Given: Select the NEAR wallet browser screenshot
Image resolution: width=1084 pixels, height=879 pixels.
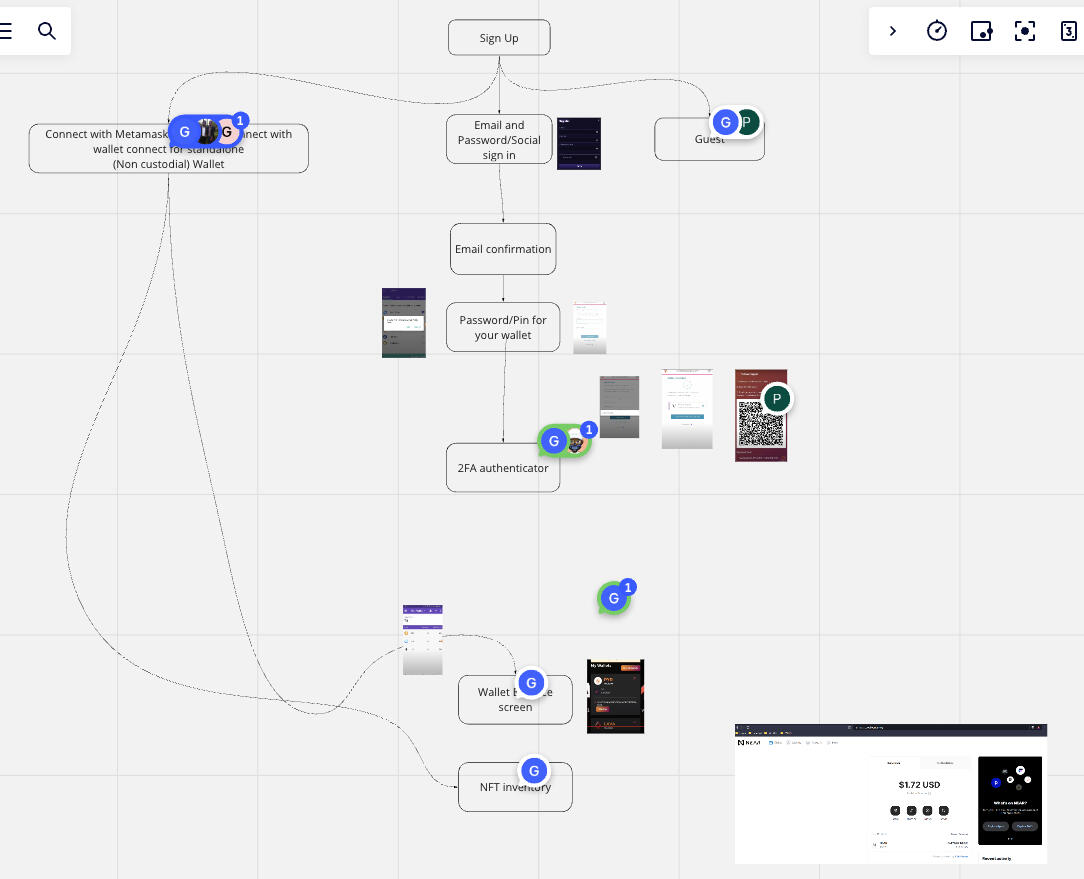Looking at the screenshot, I should click(x=890, y=794).
